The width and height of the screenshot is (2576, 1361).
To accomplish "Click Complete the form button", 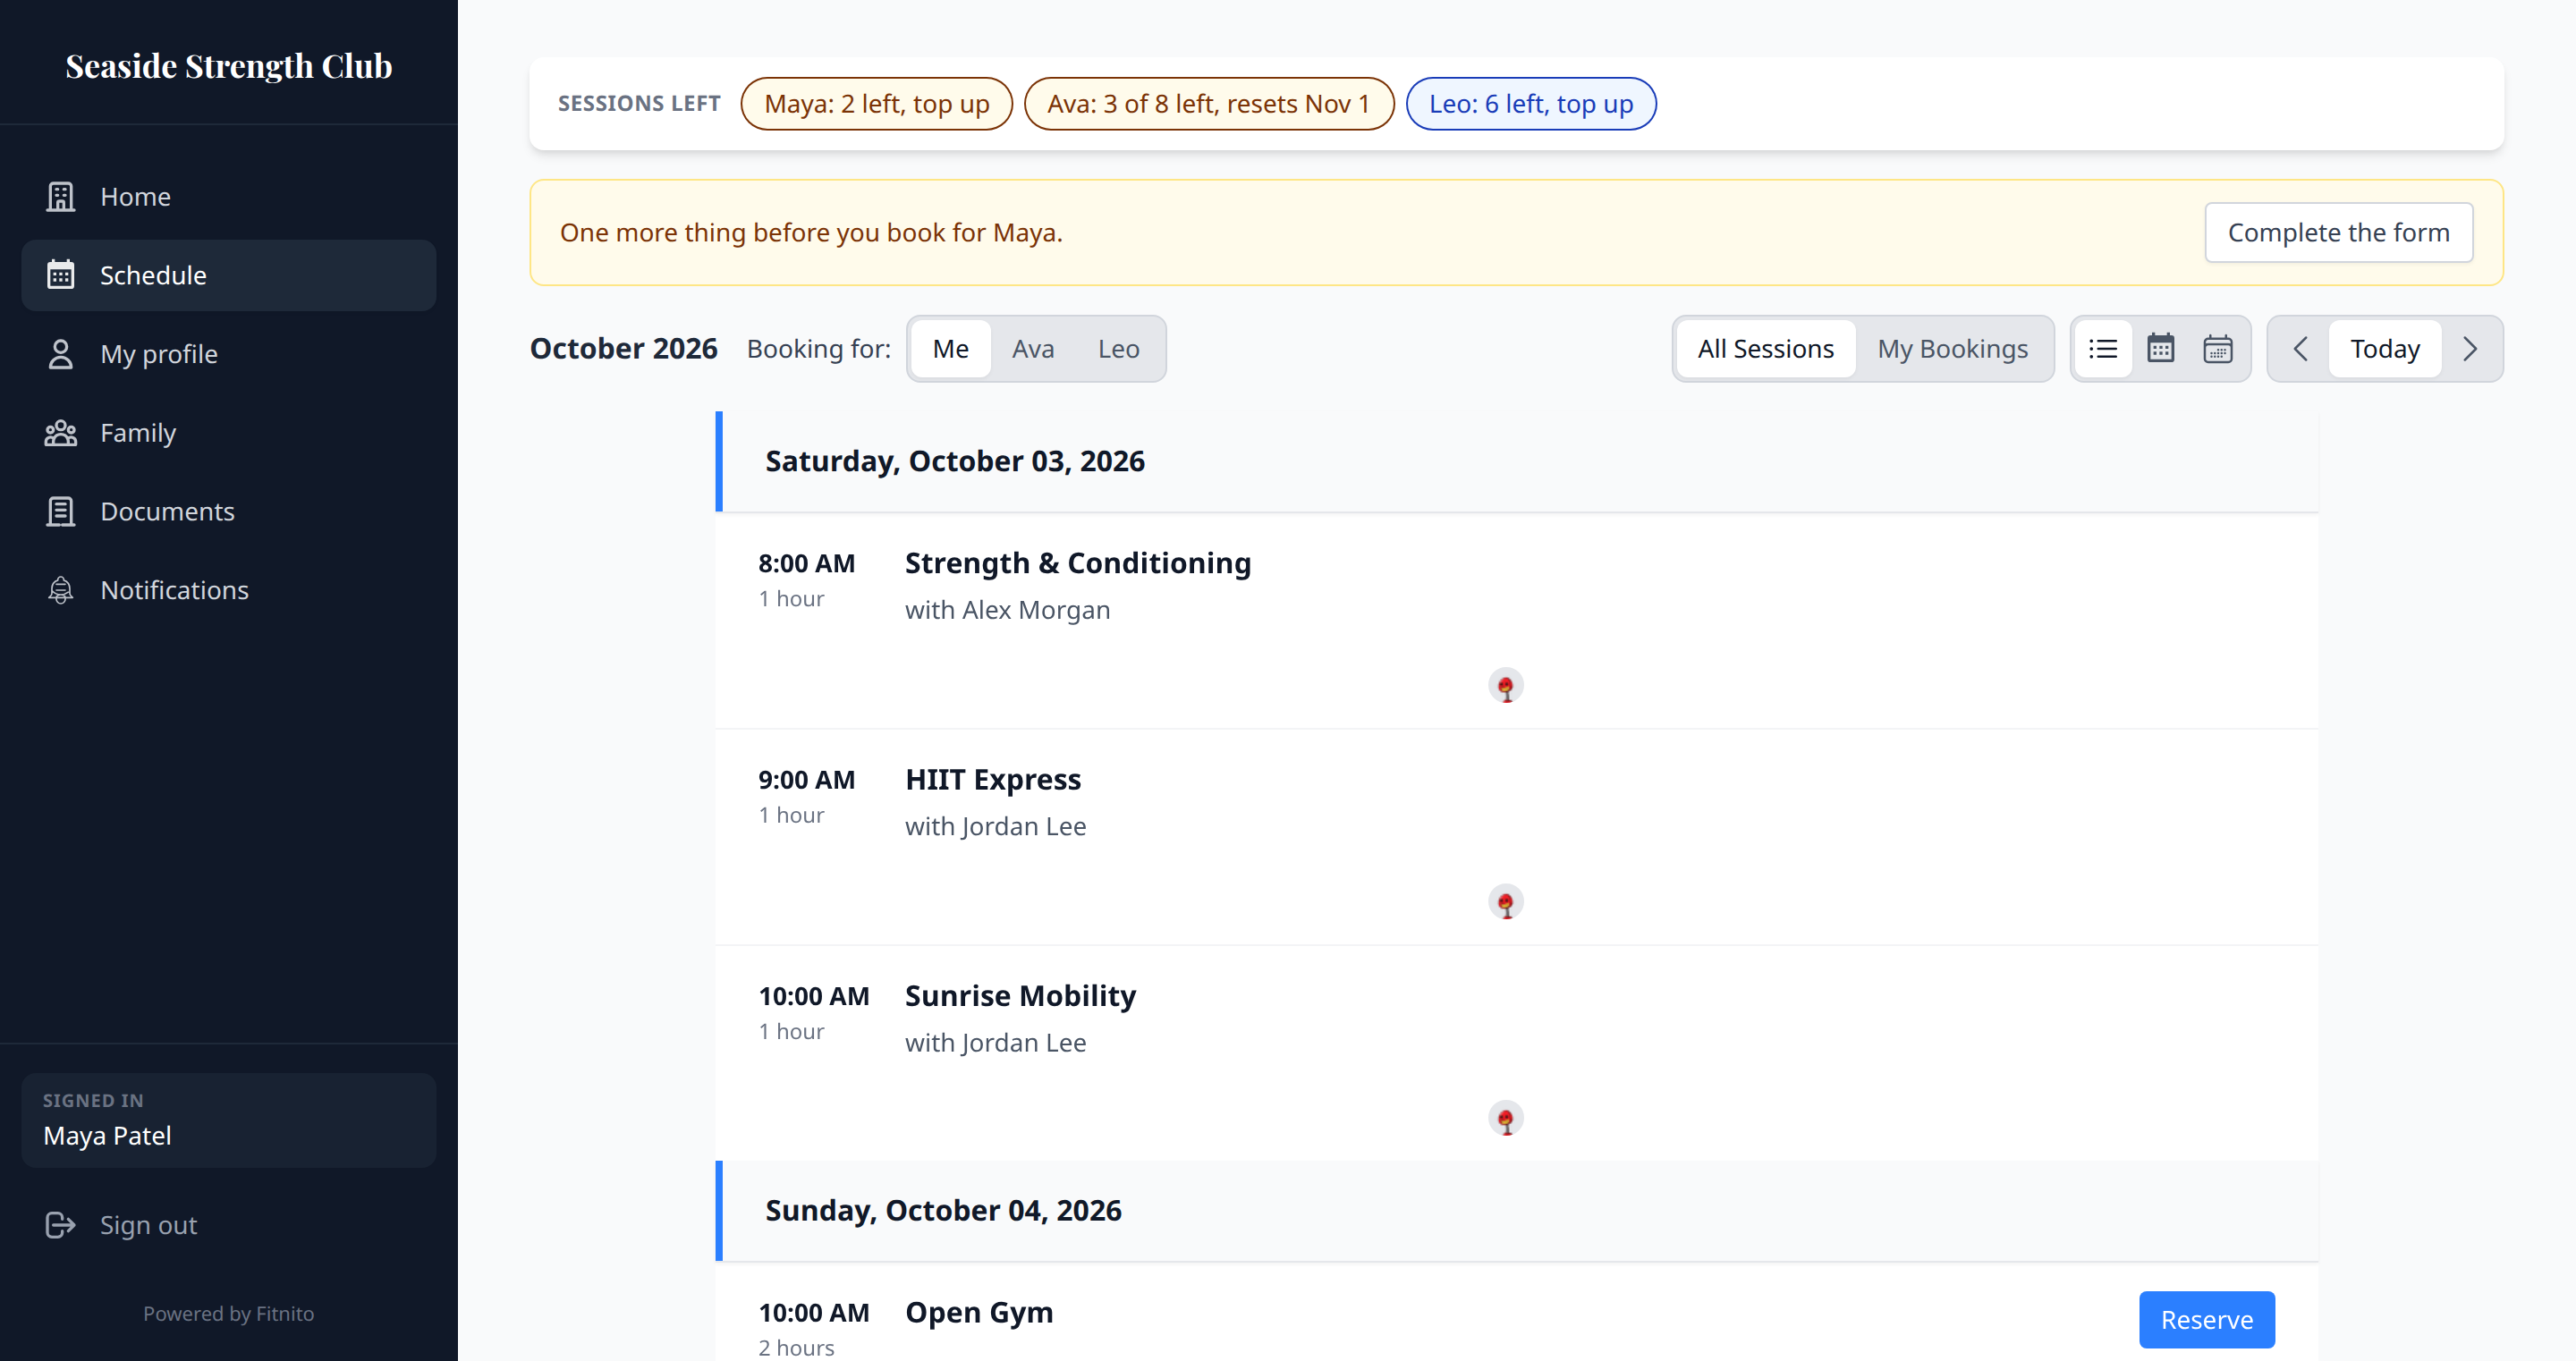I will pos(2338,232).
